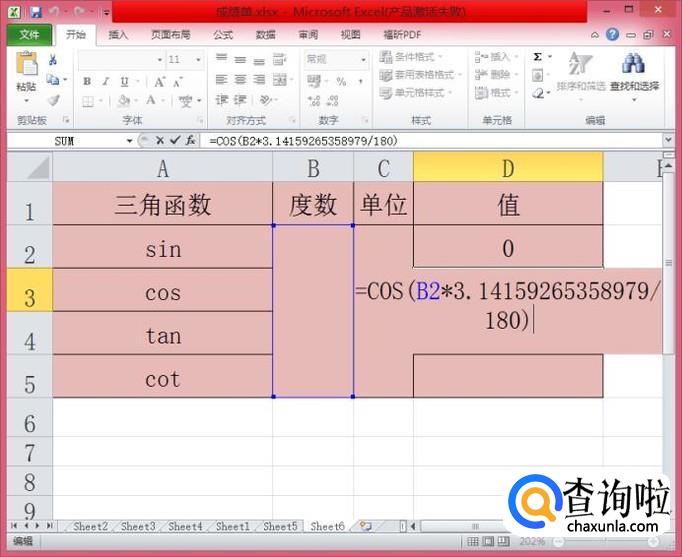Image resolution: width=682 pixels, height=557 pixels.
Task: Switch to the Sheet2 worksheet tab
Action: tap(90, 526)
